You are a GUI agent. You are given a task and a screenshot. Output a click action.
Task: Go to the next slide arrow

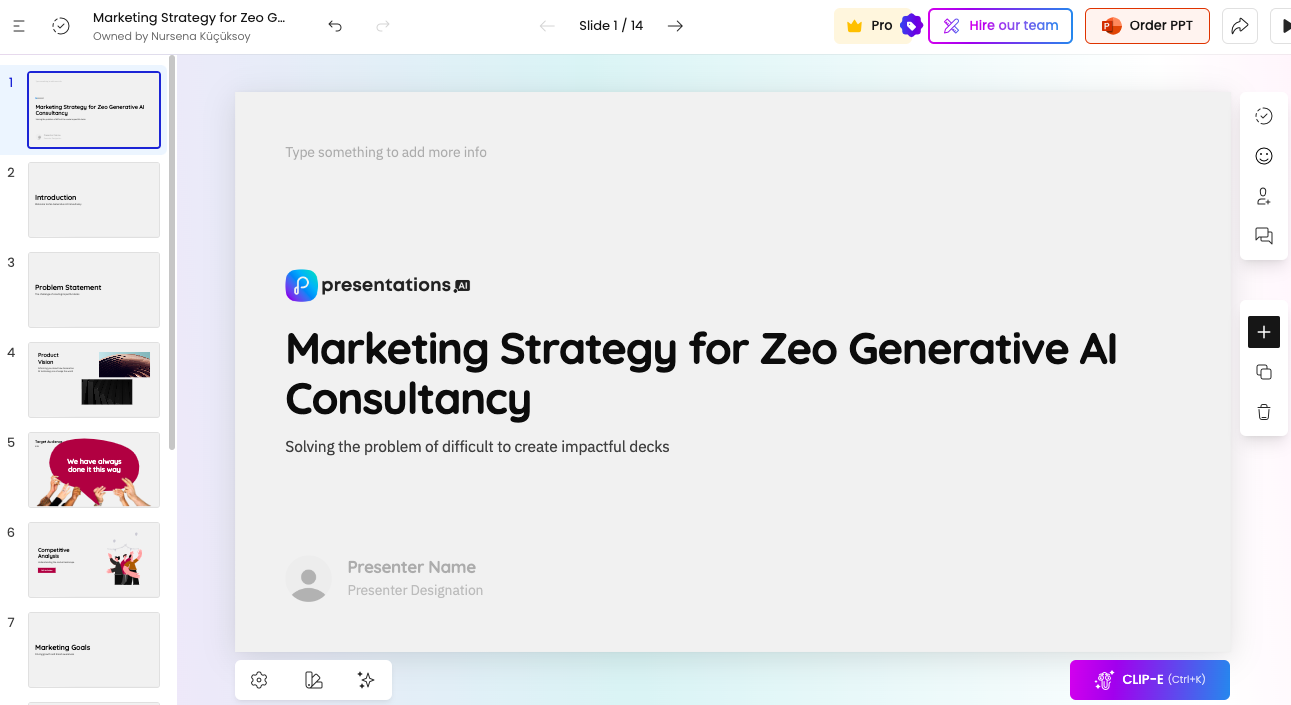pyautogui.click(x=675, y=26)
